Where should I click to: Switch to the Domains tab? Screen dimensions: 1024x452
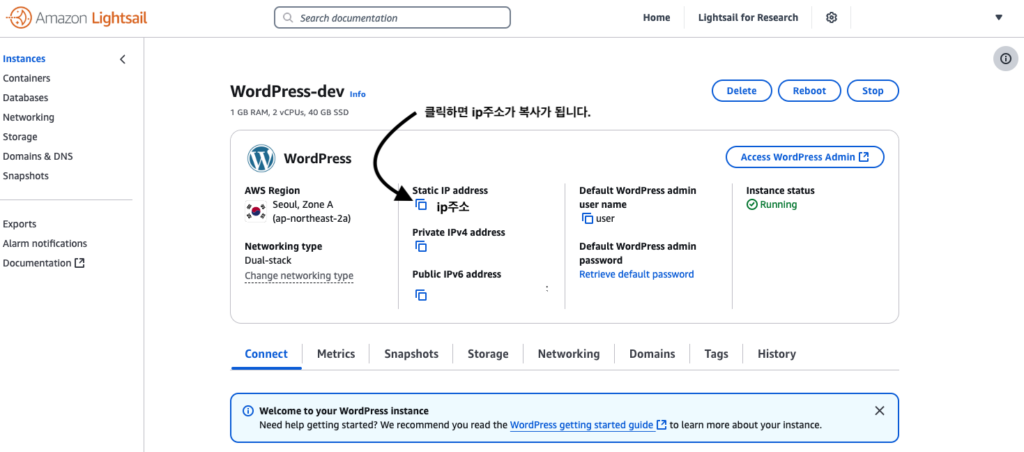(652, 354)
